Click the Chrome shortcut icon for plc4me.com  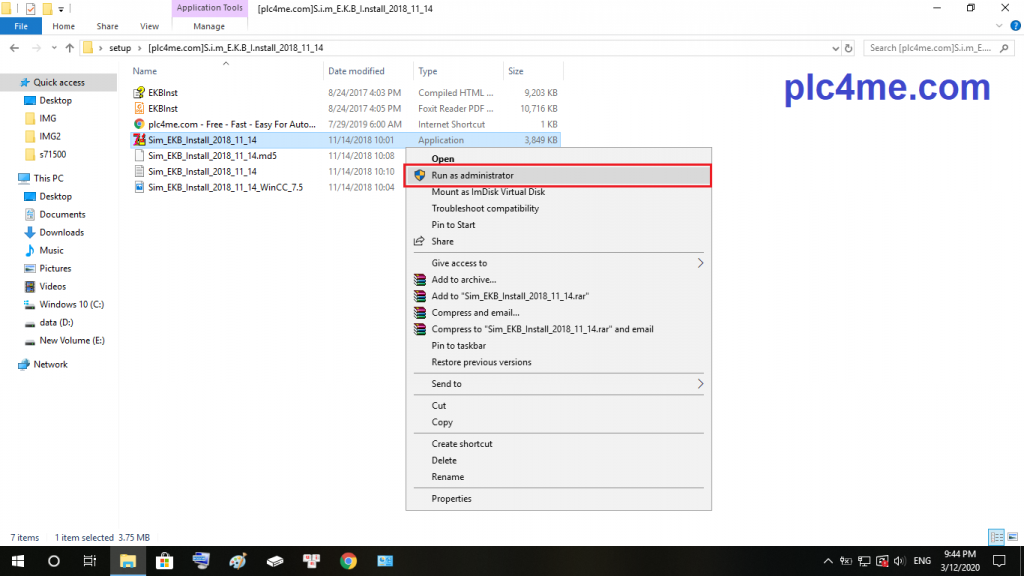pos(140,124)
